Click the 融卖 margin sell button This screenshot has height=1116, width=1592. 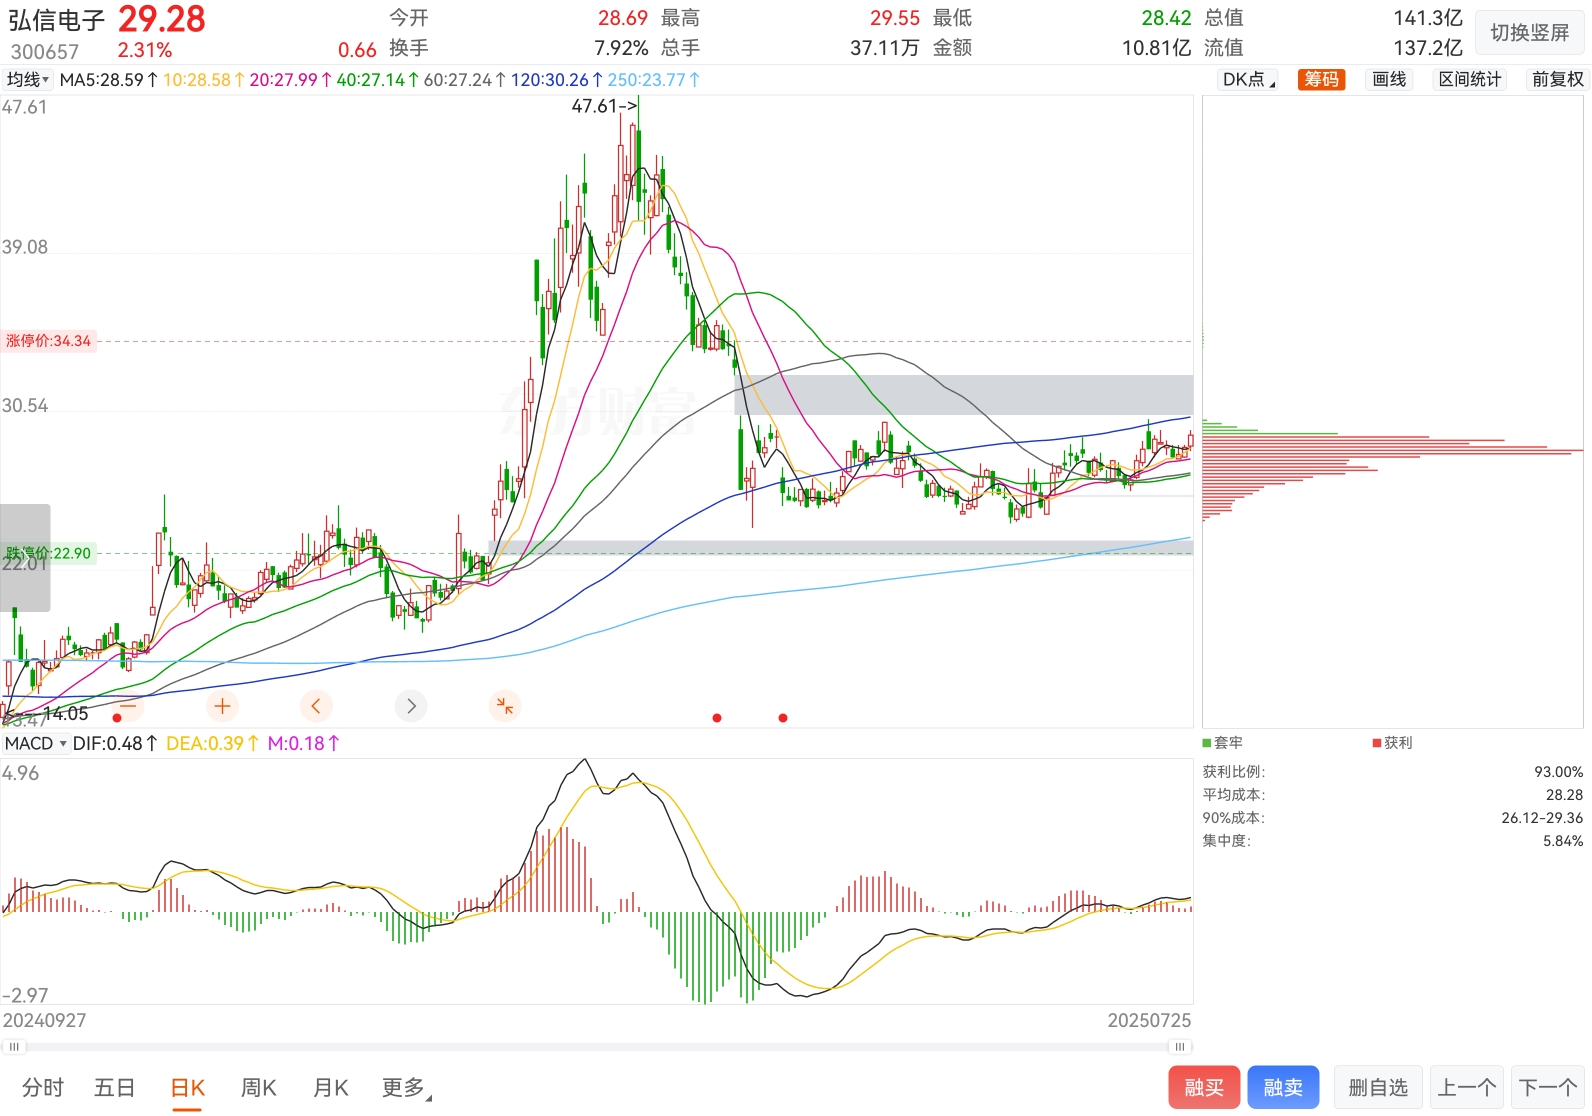pos(1283,1087)
